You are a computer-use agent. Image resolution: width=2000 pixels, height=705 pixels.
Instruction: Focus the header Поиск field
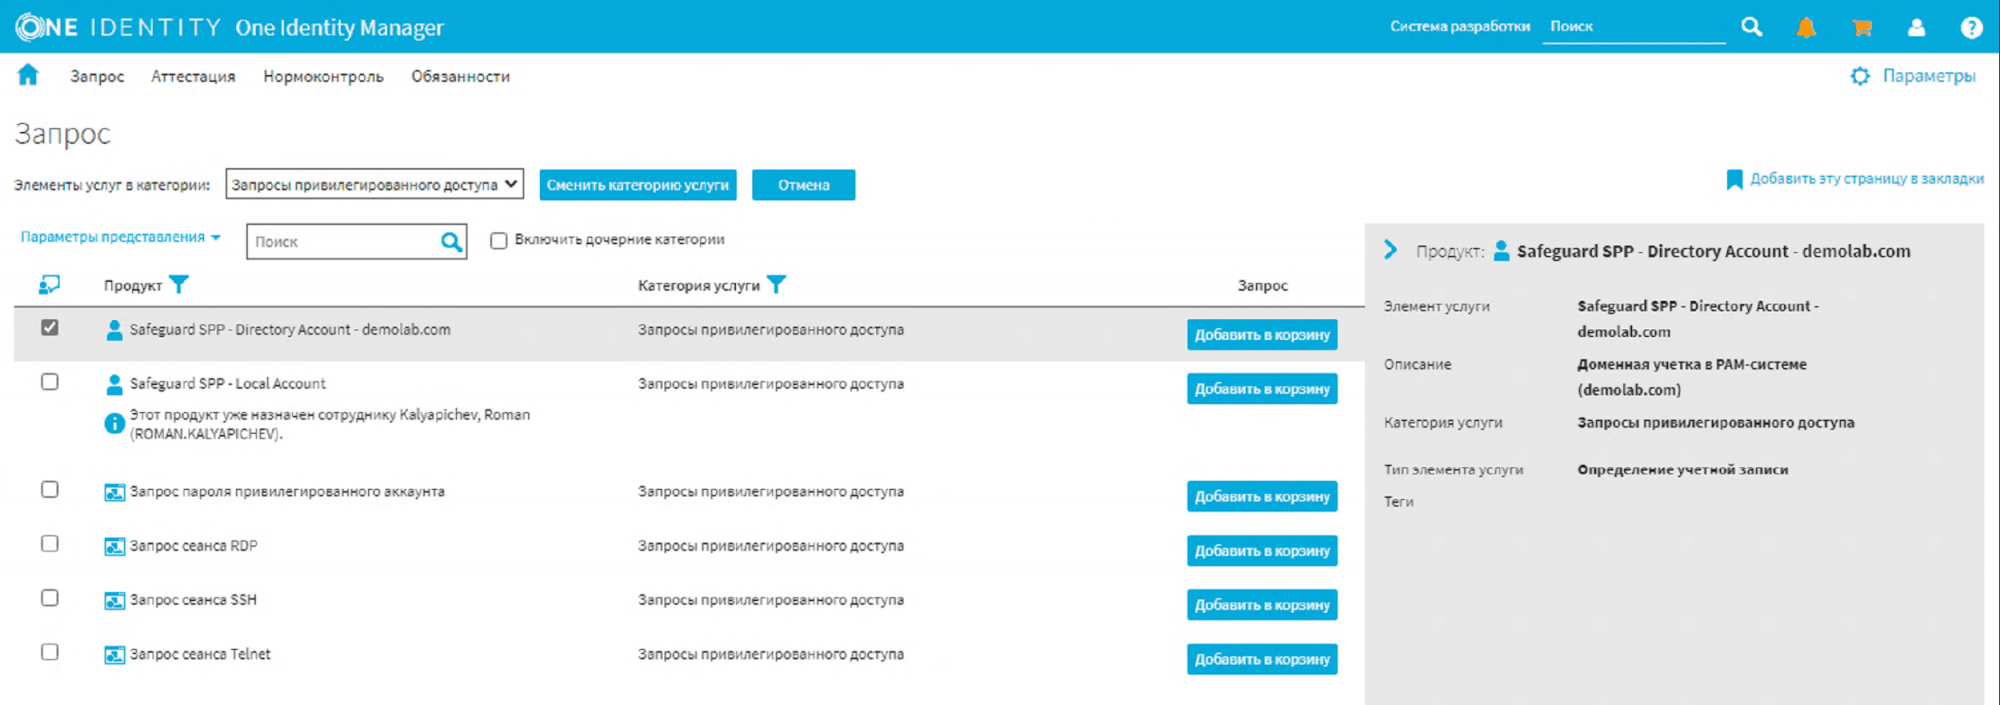pos(1633,27)
